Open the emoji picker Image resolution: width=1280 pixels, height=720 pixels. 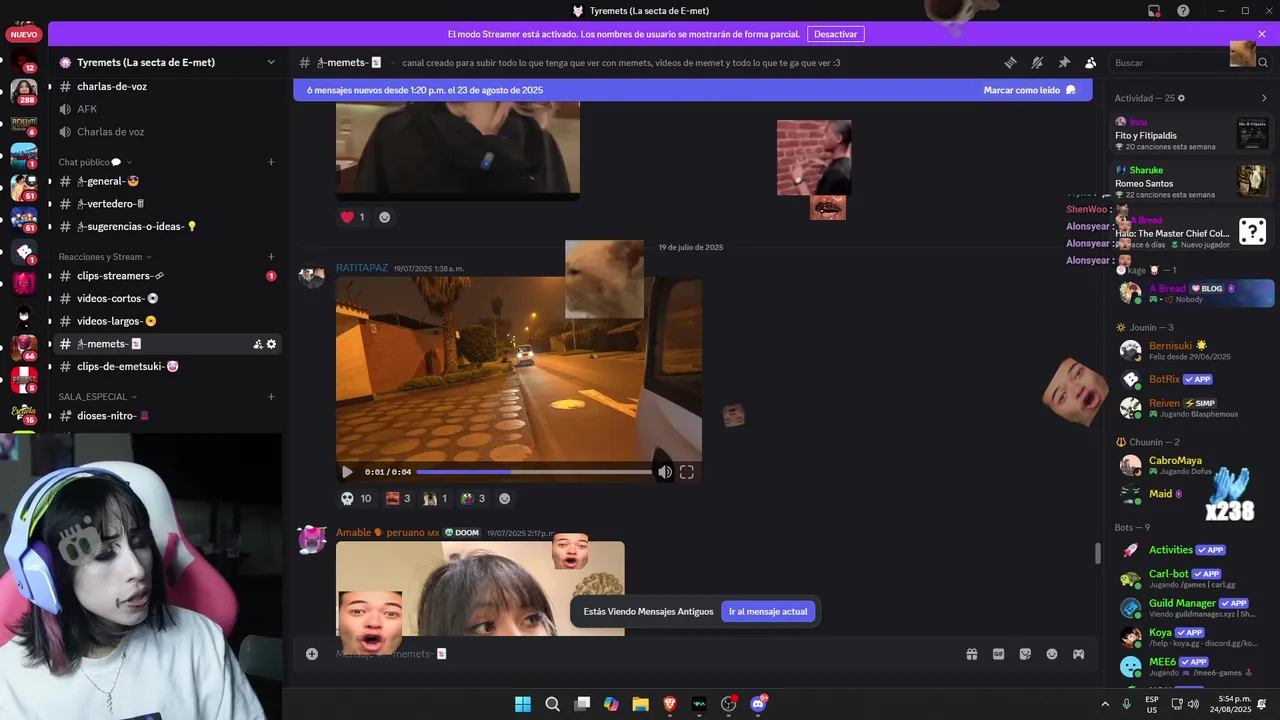click(1052, 654)
